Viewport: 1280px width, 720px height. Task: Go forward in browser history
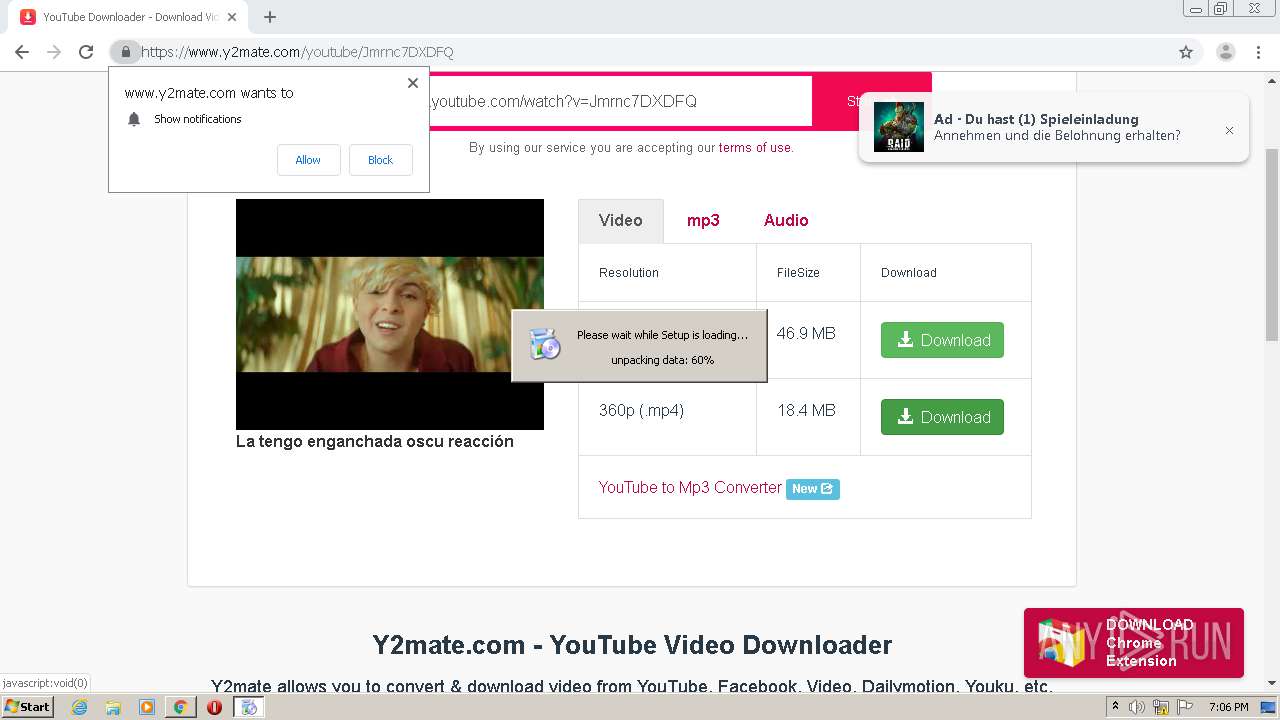(x=54, y=52)
